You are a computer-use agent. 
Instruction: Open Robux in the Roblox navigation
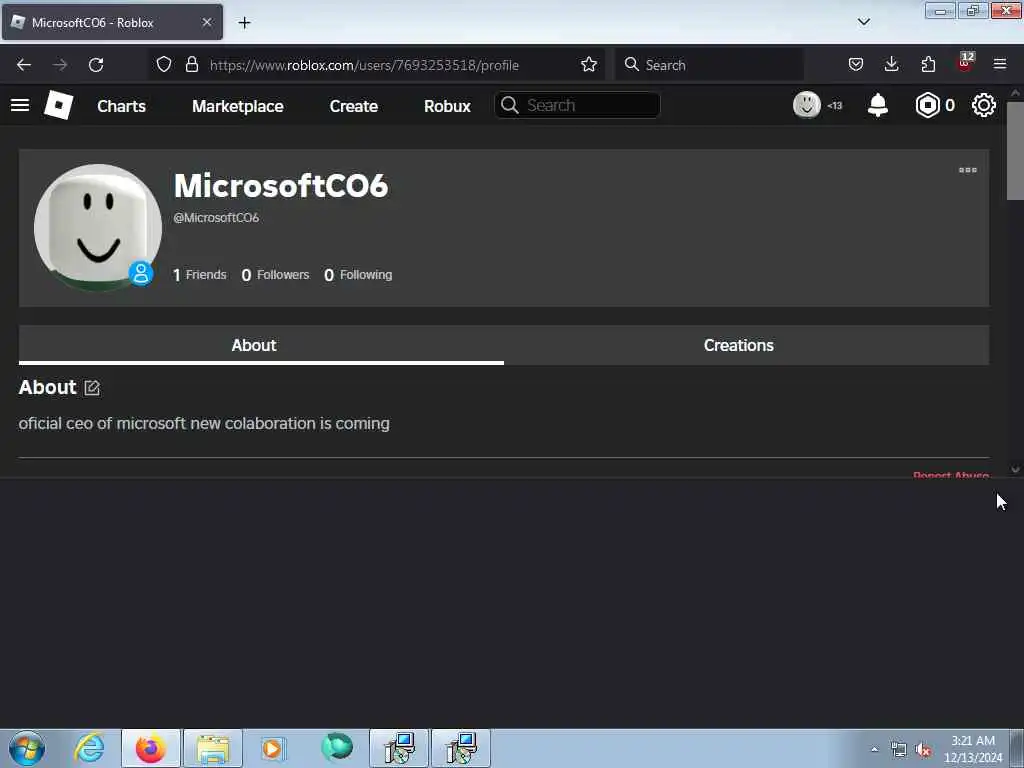point(447,106)
